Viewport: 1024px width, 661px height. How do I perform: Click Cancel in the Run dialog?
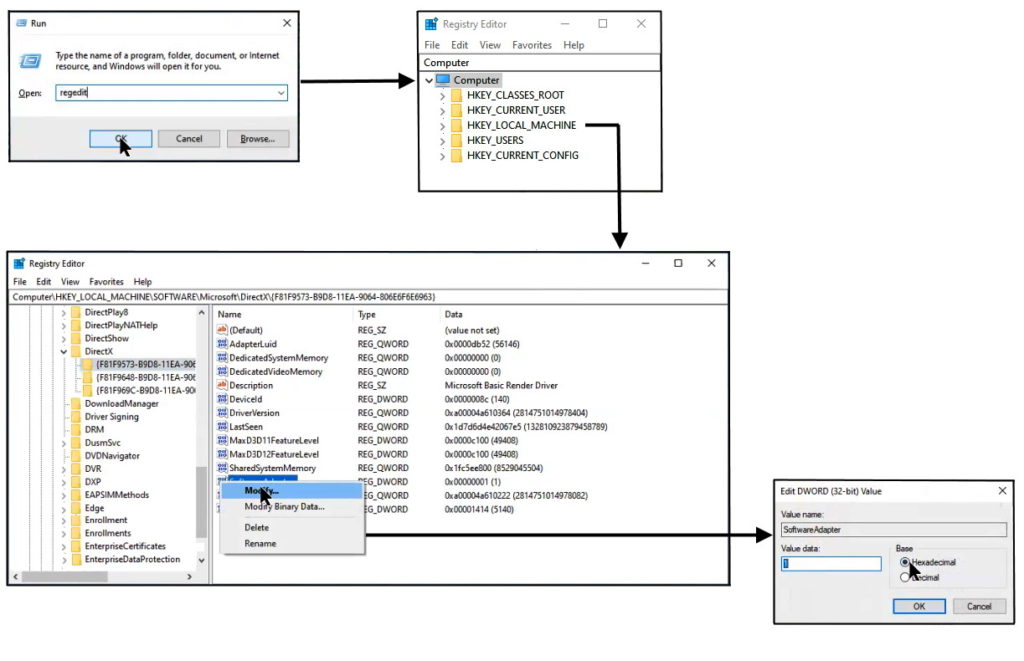(189, 138)
